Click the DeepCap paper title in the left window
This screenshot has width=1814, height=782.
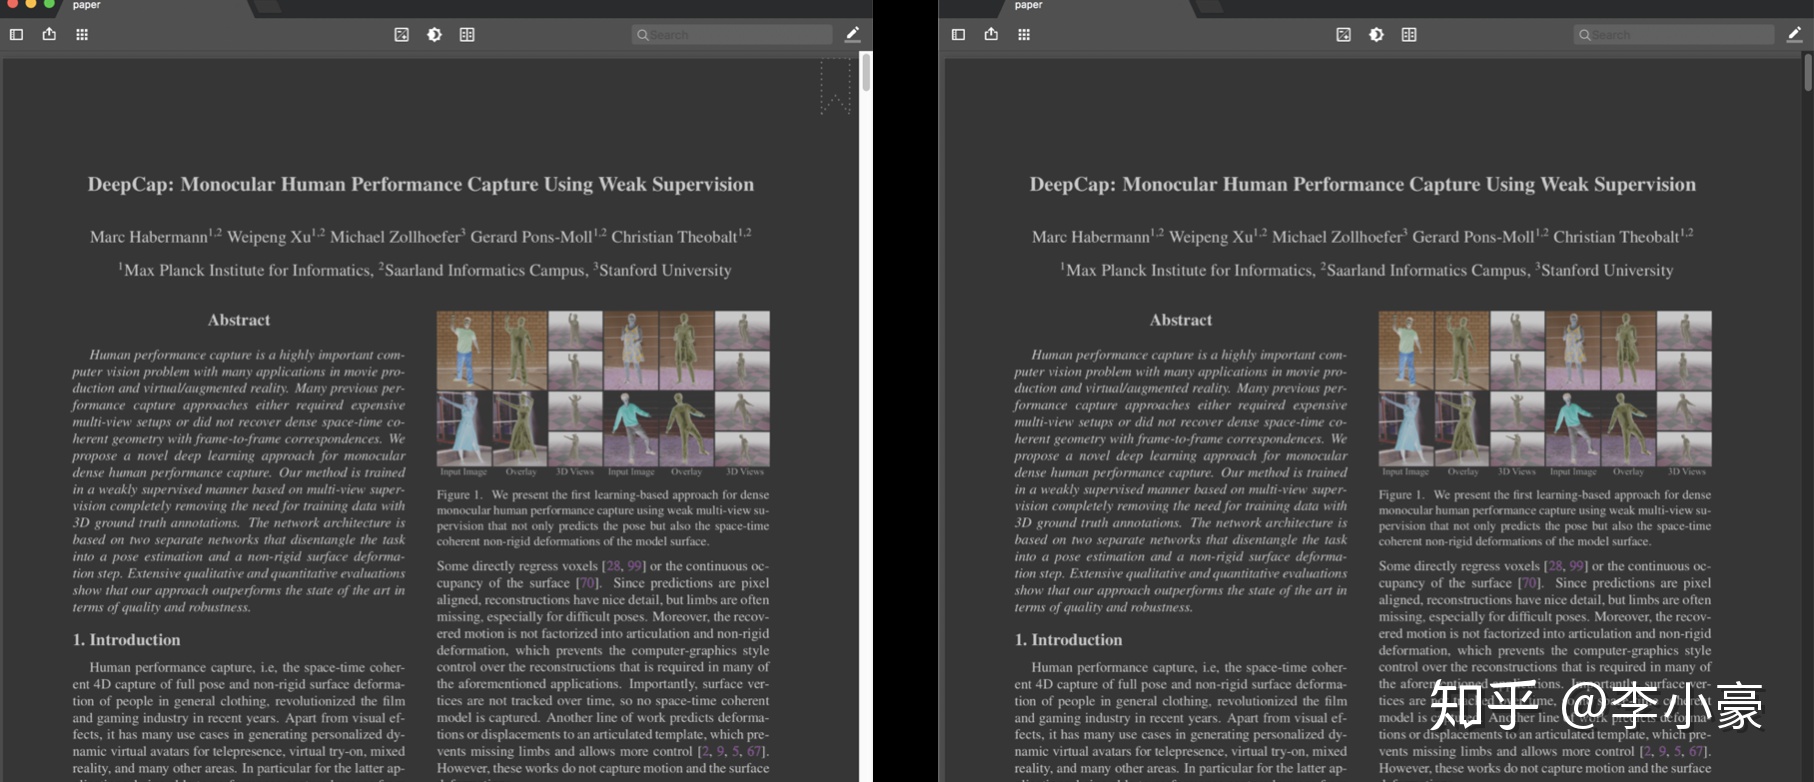pos(421,185)
